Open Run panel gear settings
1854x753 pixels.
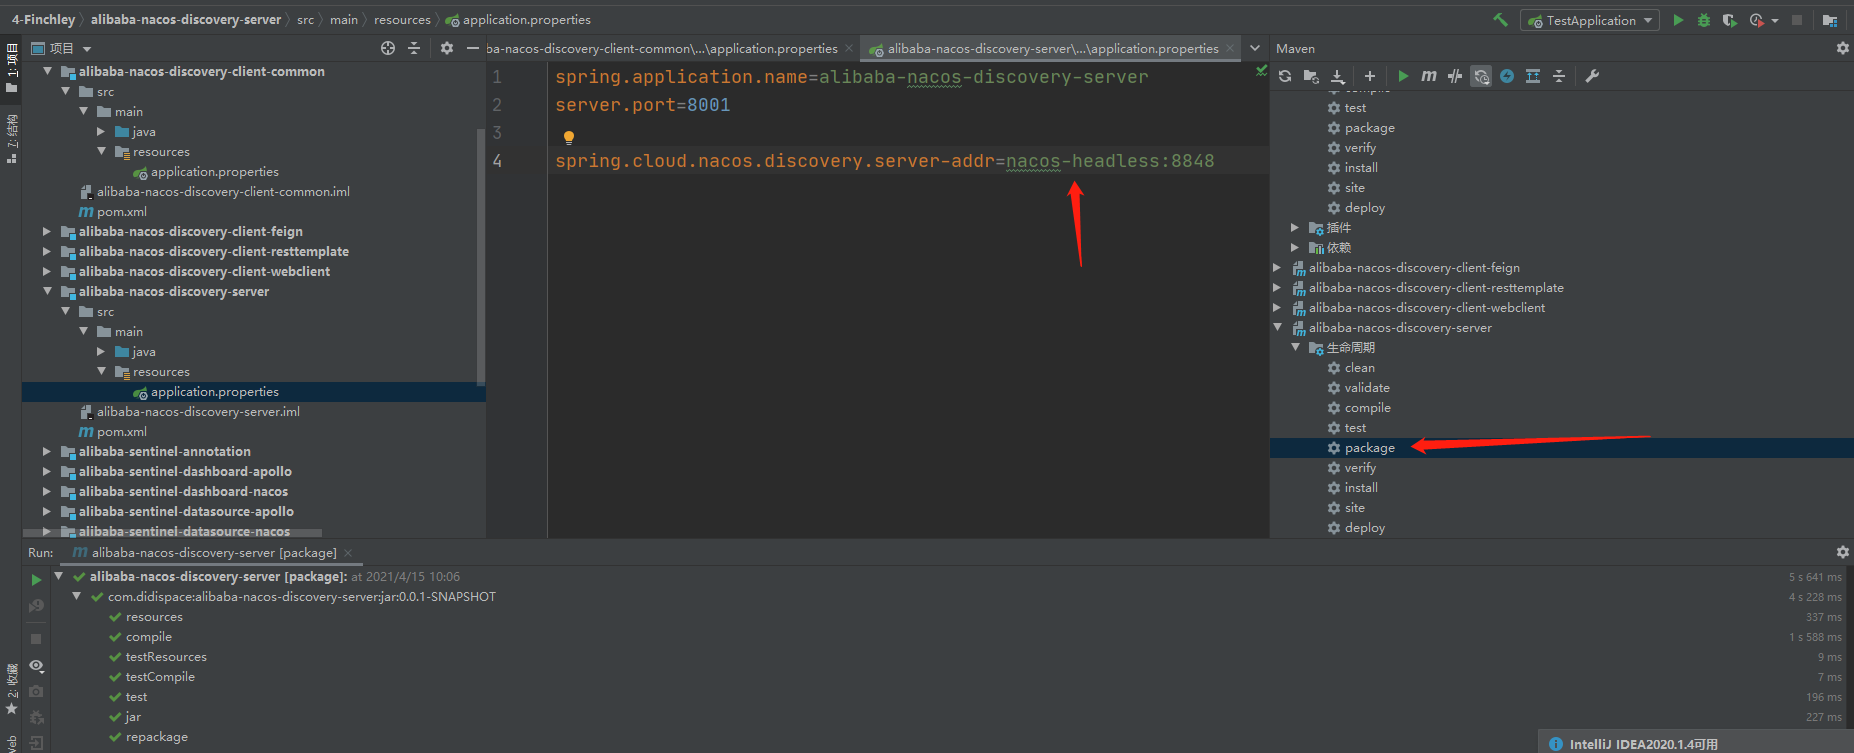click(1842, 552)
